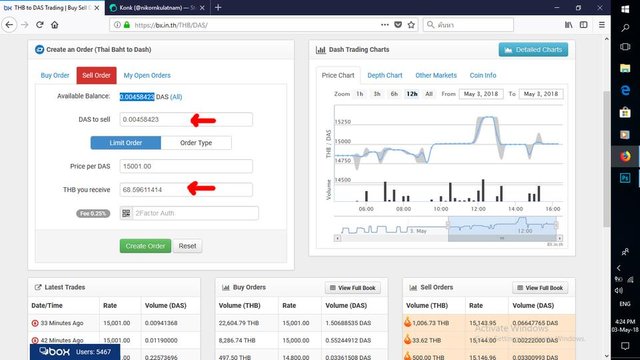Viewport: 640px width, 360px height.
Task: Open the Firefox hamburger menu
Action: tap(602, 25)
